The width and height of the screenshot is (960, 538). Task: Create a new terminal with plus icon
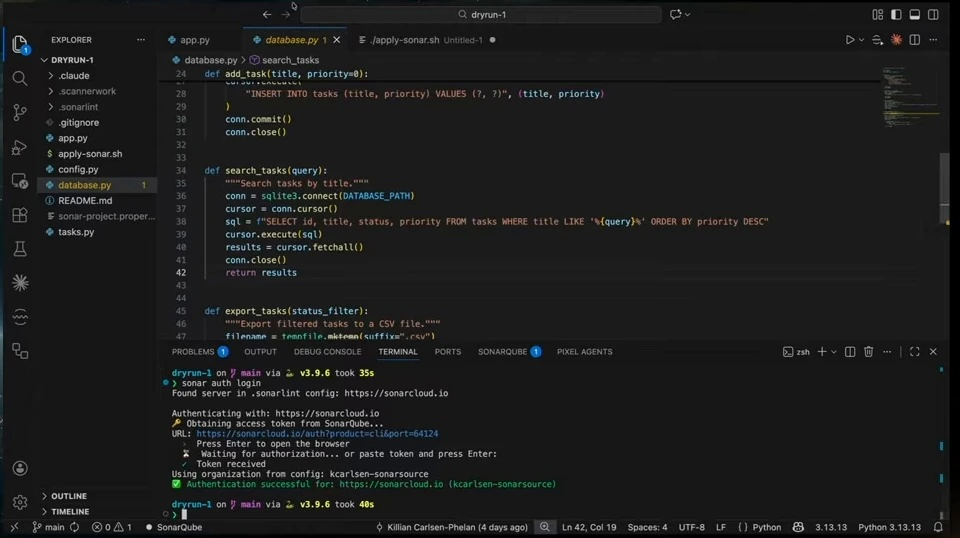822,352
